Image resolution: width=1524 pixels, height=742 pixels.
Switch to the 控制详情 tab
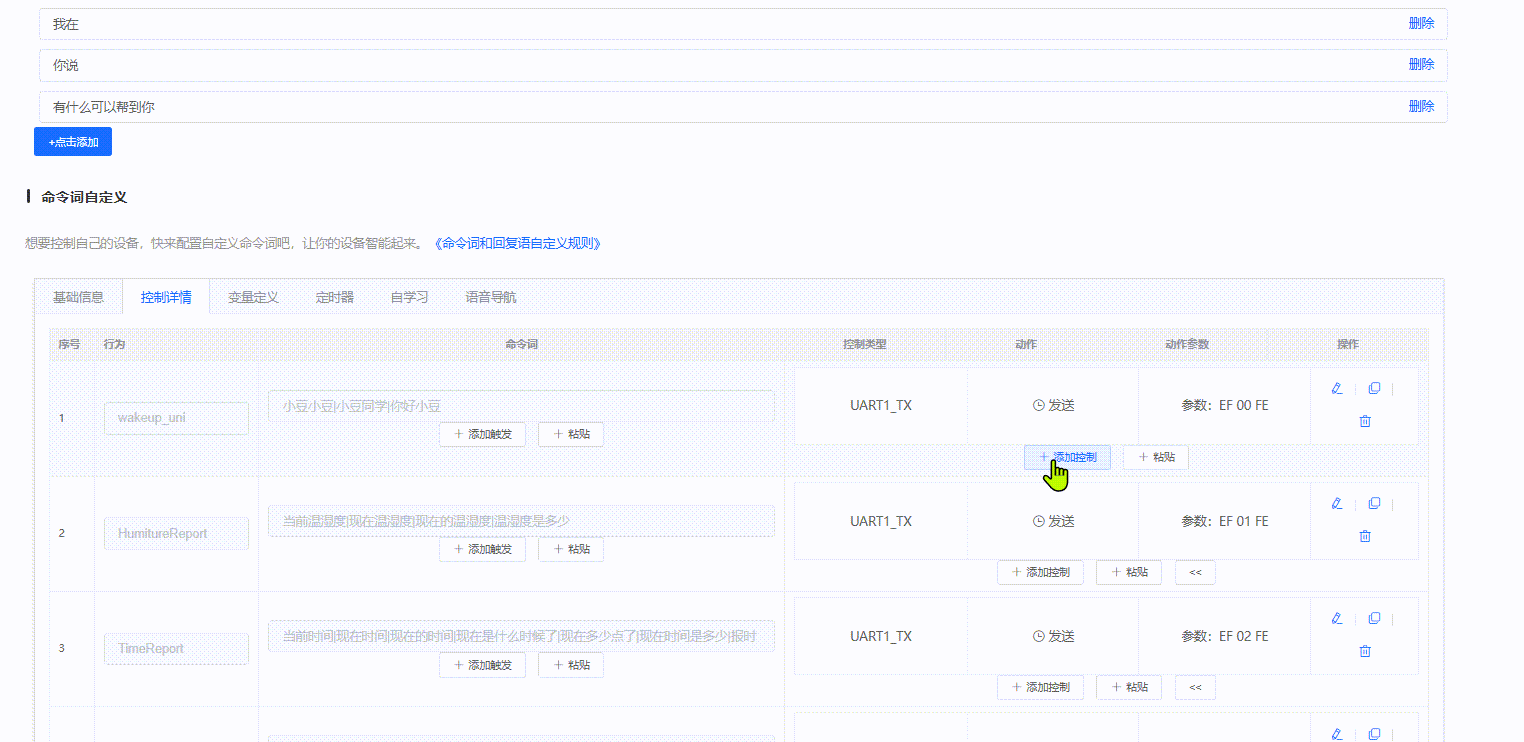[x=166, y=297]
